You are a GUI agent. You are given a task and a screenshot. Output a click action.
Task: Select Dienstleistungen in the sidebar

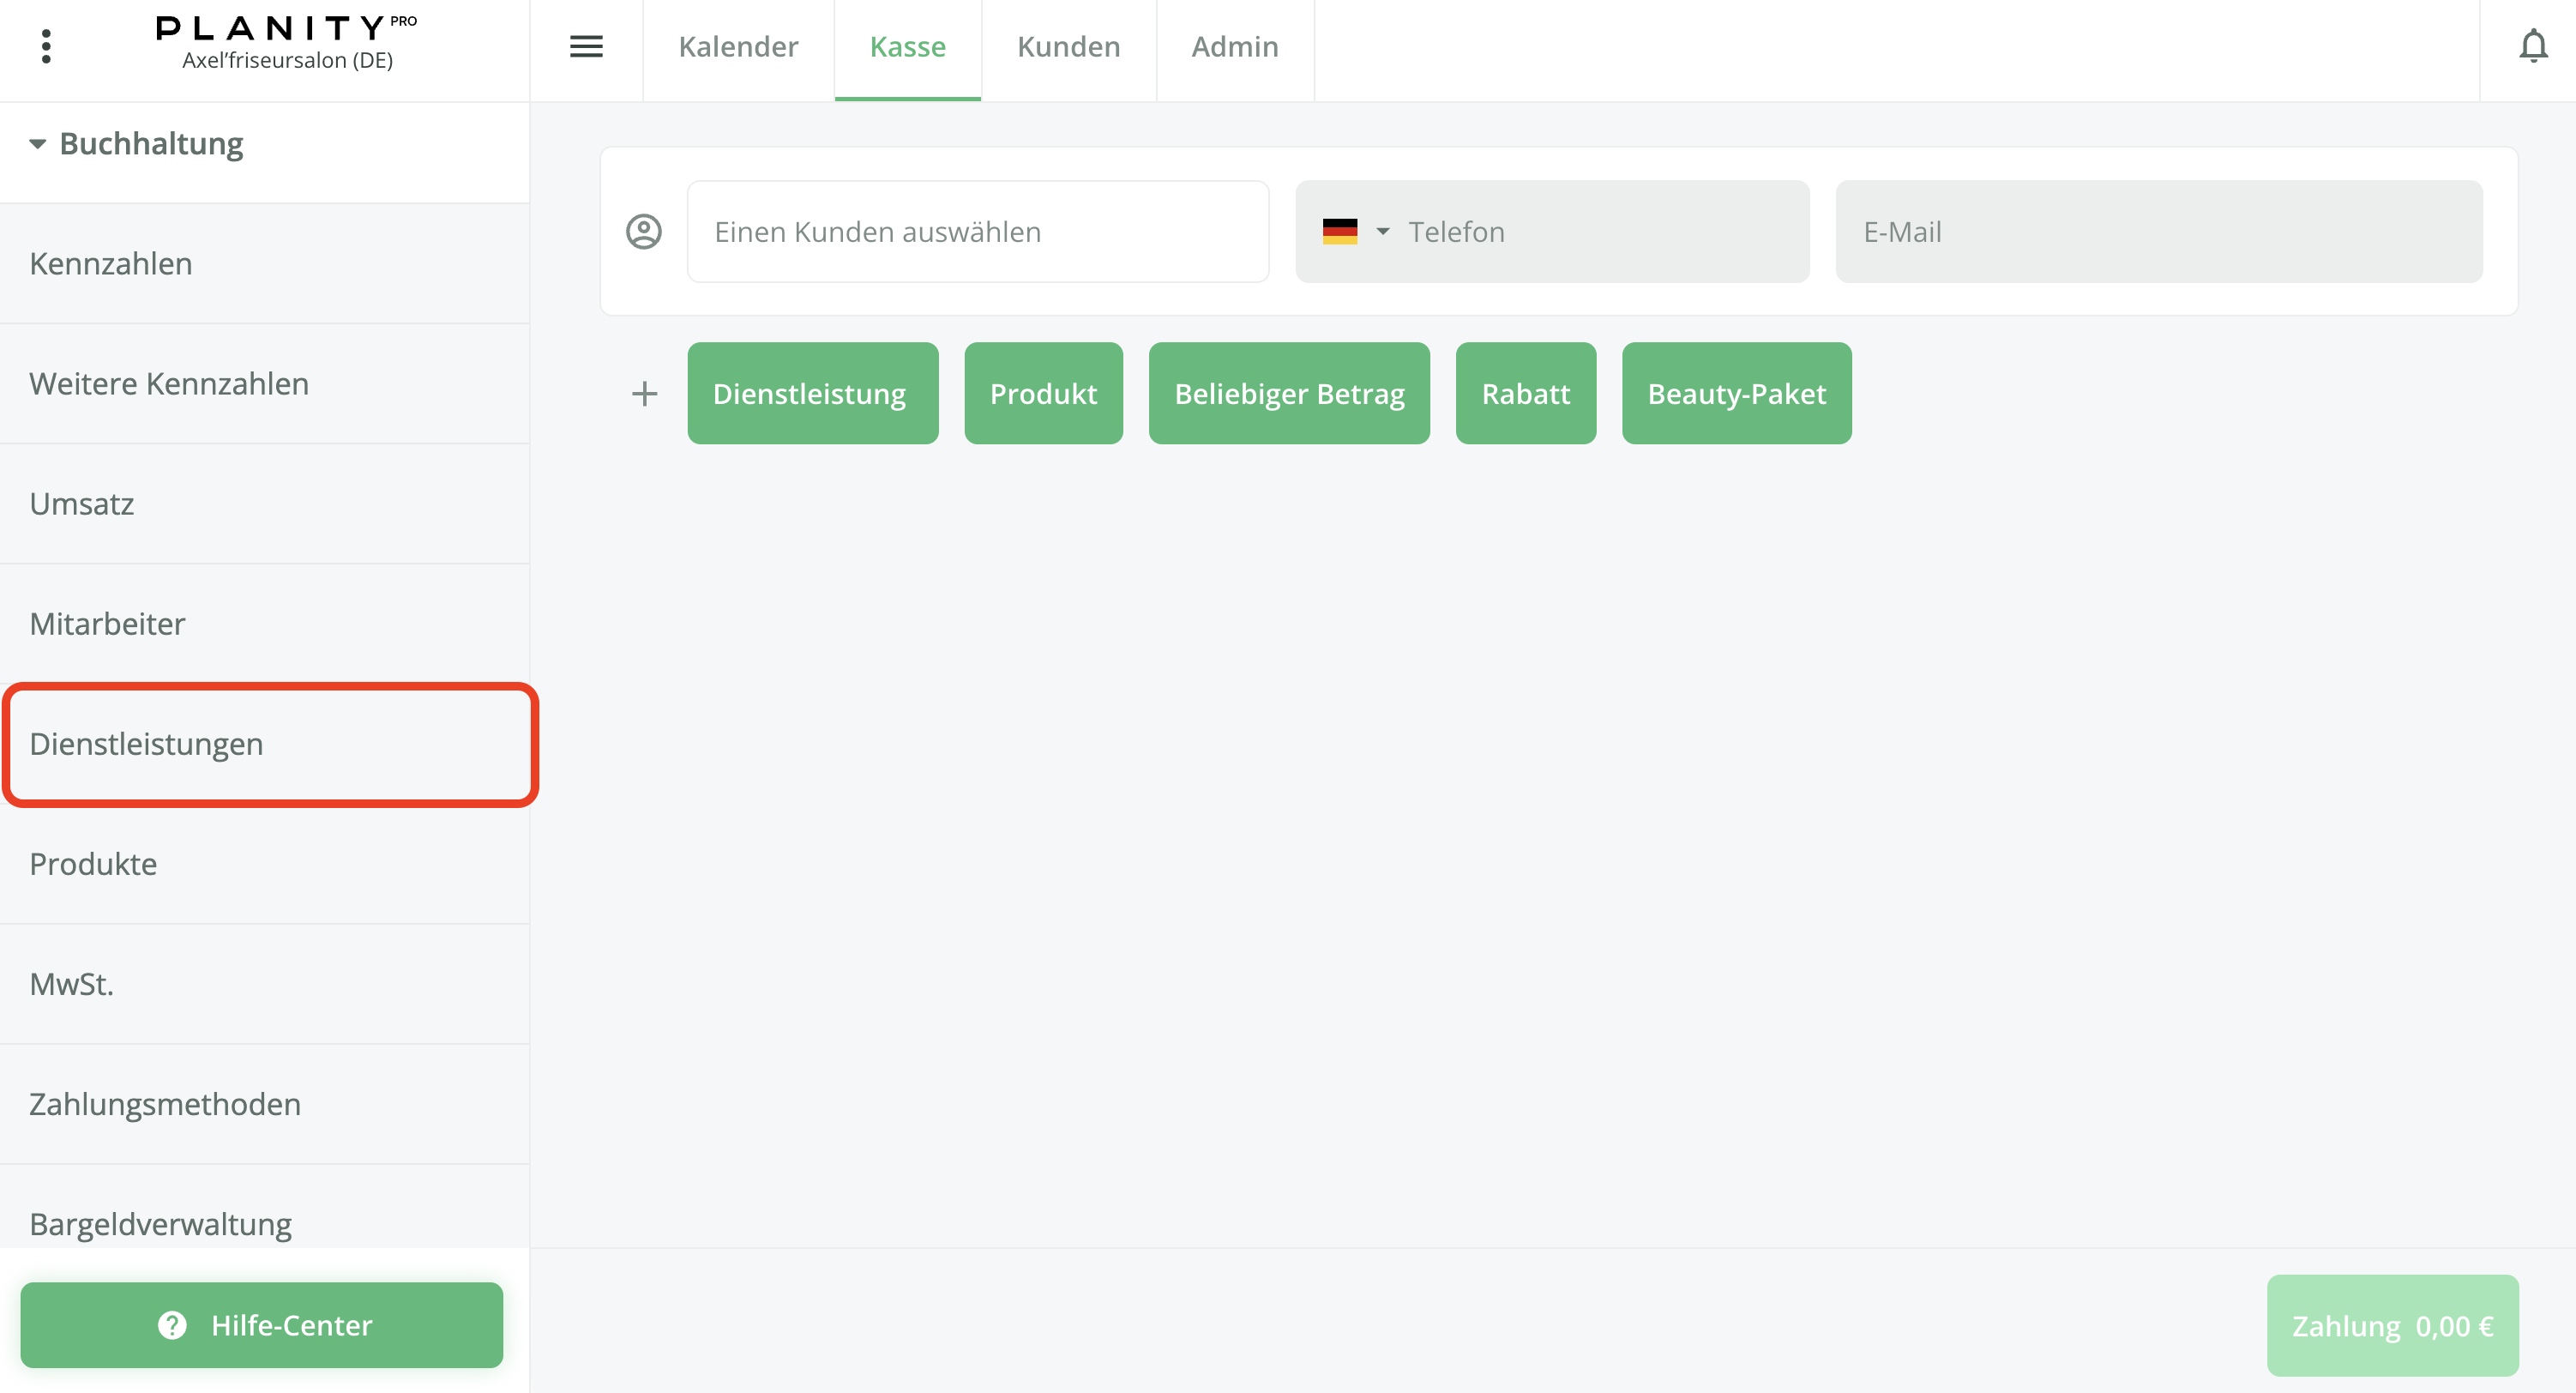pos(146,744)
